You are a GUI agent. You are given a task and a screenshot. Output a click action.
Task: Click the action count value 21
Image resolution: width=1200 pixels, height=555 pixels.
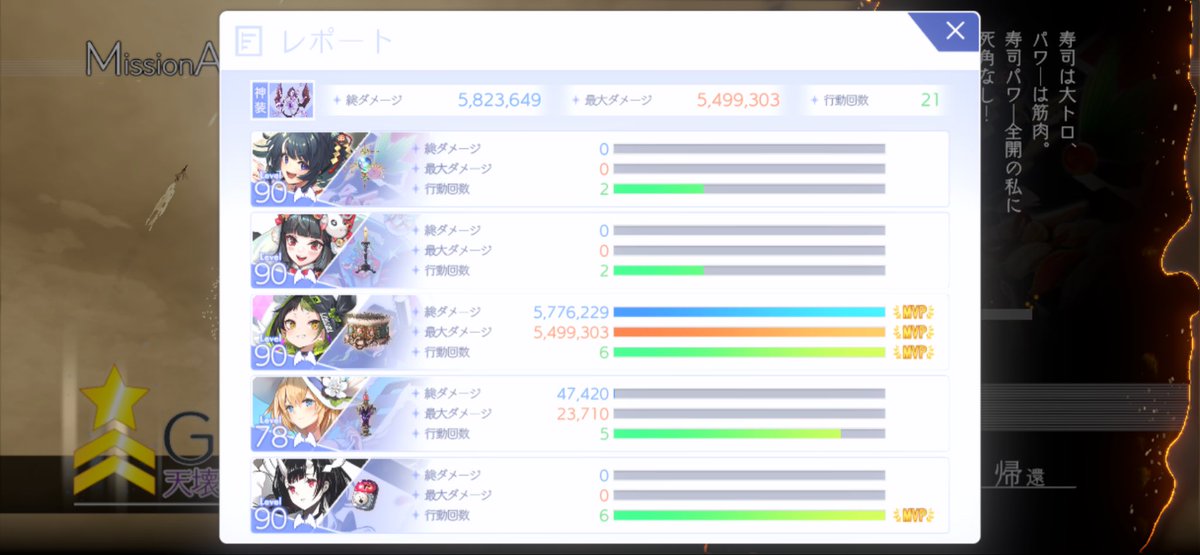tap(929, 100)
